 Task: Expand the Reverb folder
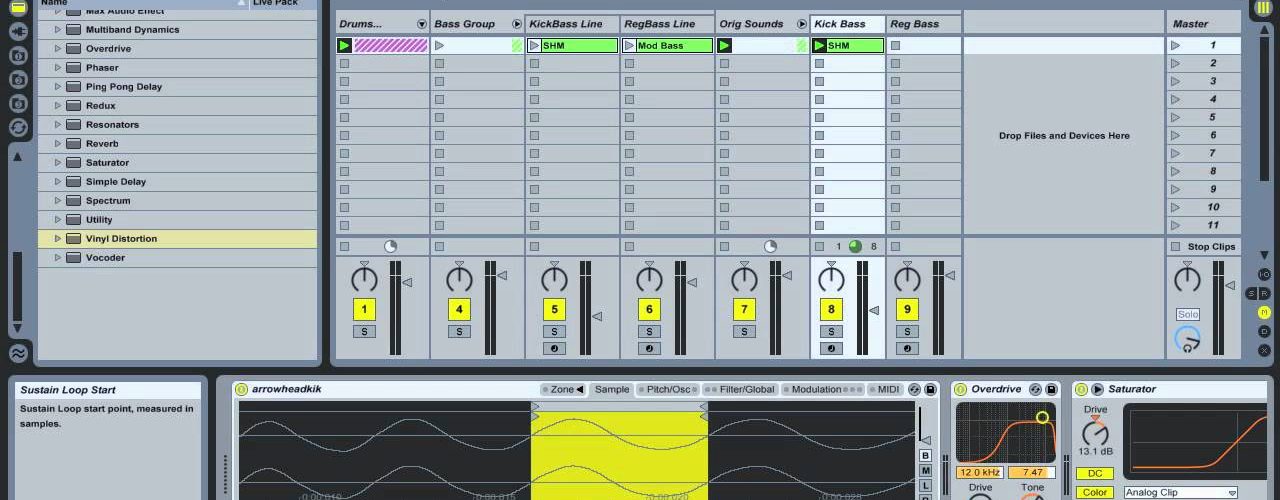(x=58, y=144)
